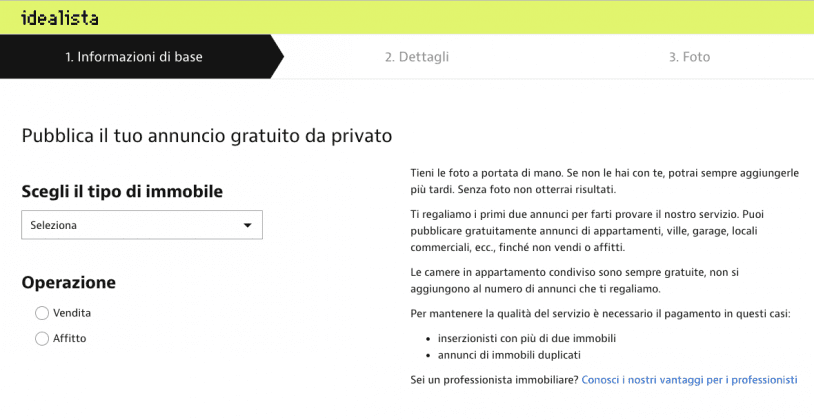Select step 1 Informazioni di base
Image resolution: width=814 pixels, height=420 pixels.
134,57
